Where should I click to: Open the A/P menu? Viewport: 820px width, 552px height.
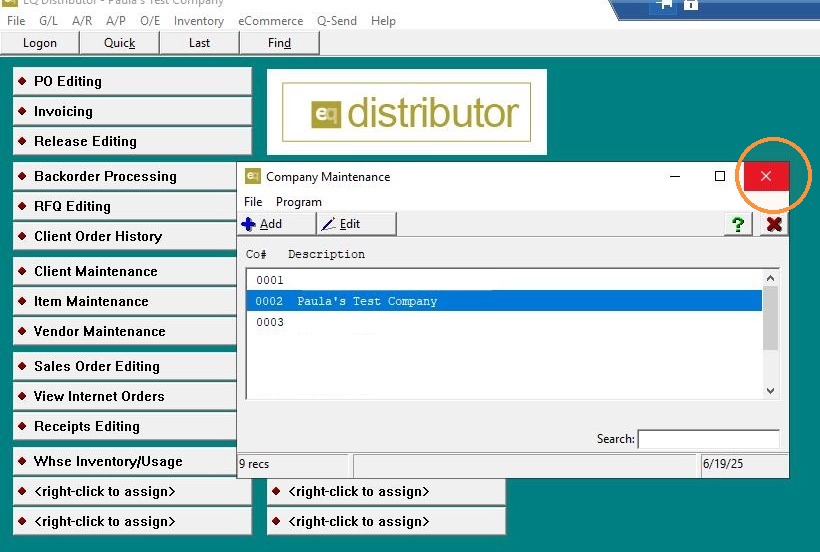pos(116,21)
